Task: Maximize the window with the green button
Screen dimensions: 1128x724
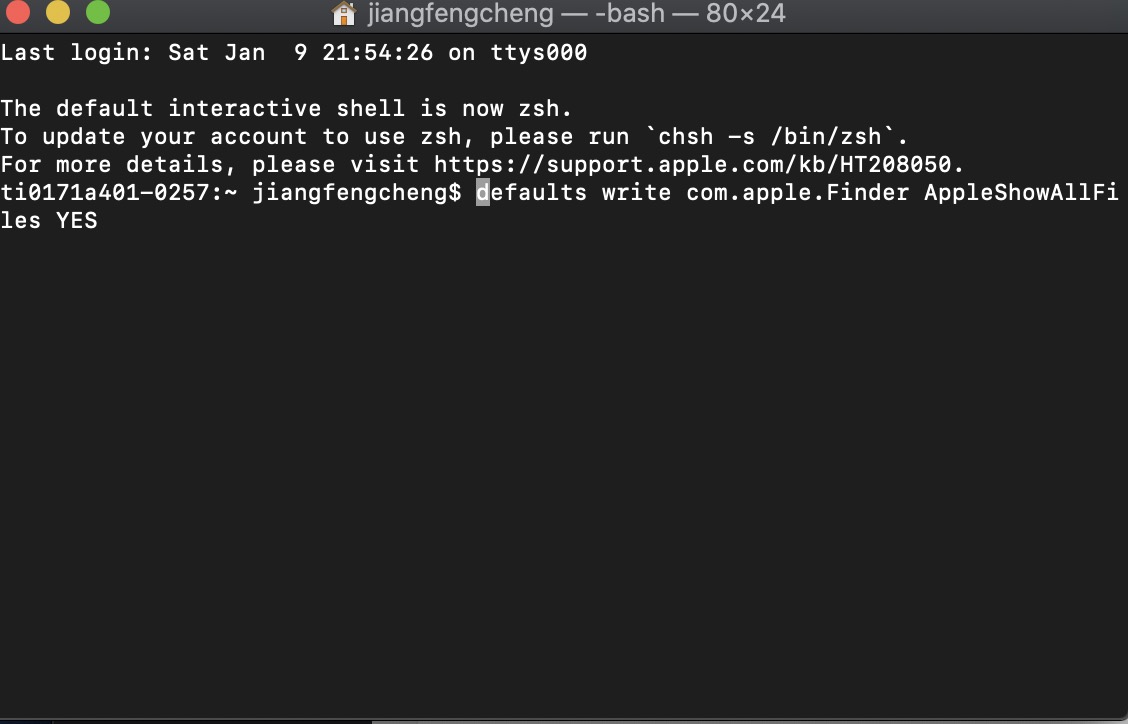Action: (x=98, y=12)
